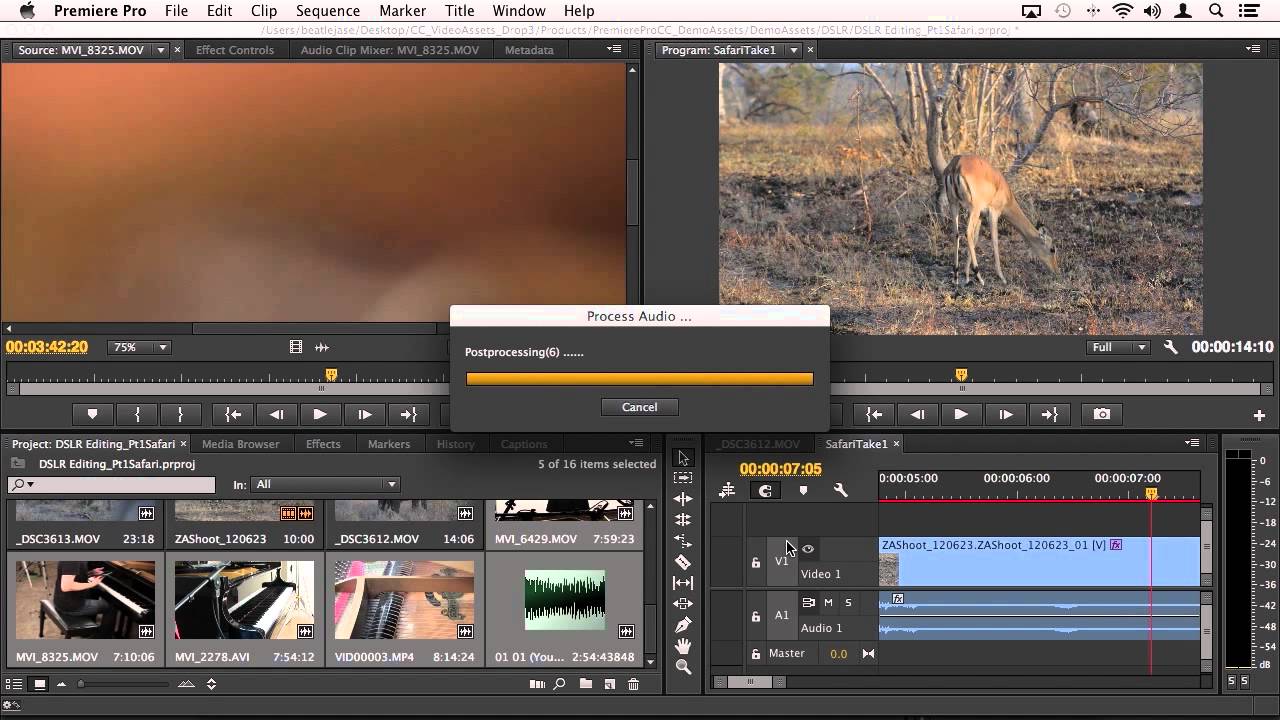This screenshot has width=1280, height=720.
Task: Select the Ripple Edit tool
Action: (683, 499)
